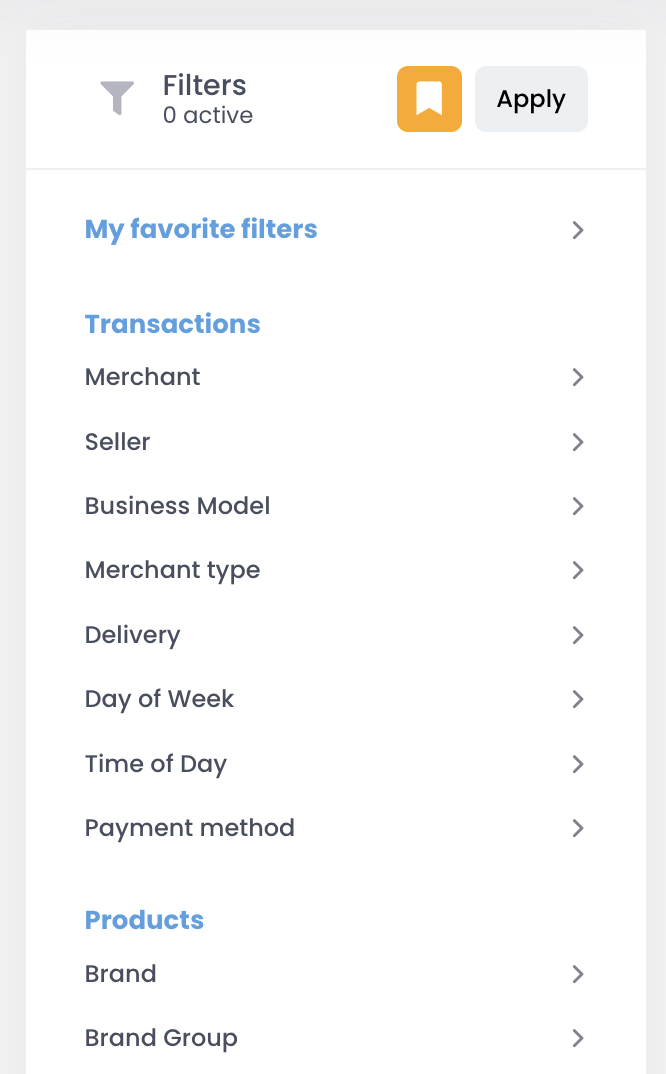The width and height of the screenshot is (666, 1074).
Task: Select the Delivery filter label
Action: (132, 635)
